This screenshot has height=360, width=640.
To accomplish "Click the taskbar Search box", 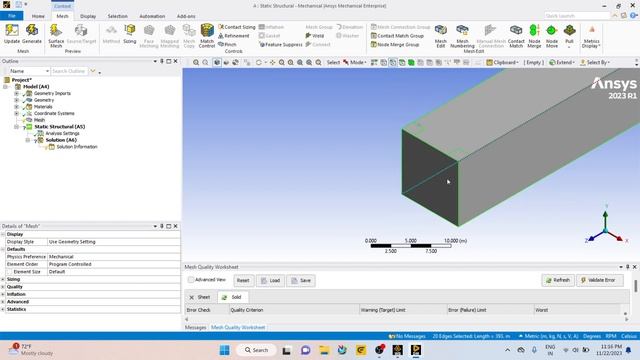I will (256, 350).
